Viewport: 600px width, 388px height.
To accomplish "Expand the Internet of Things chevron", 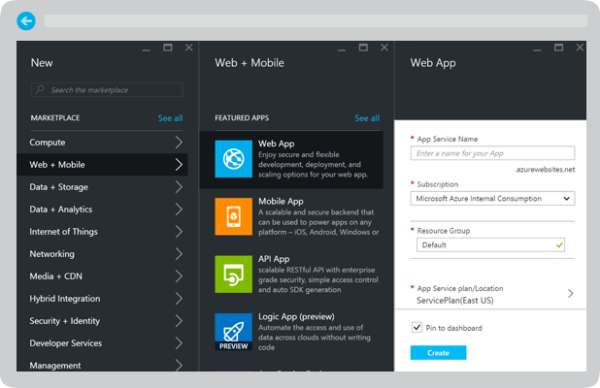I will [x=179, y=231].
